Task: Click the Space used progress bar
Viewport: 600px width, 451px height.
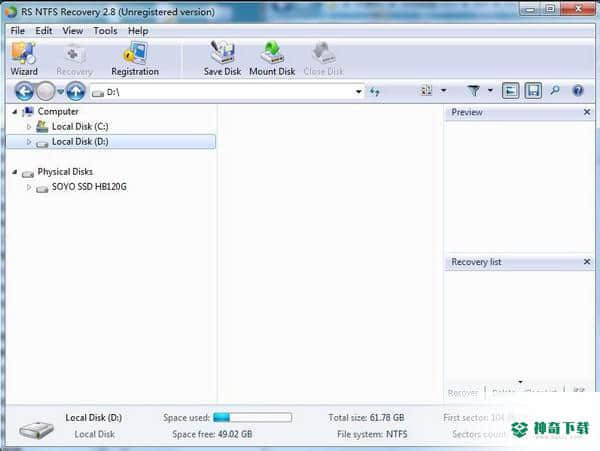Action: point(253,417)
